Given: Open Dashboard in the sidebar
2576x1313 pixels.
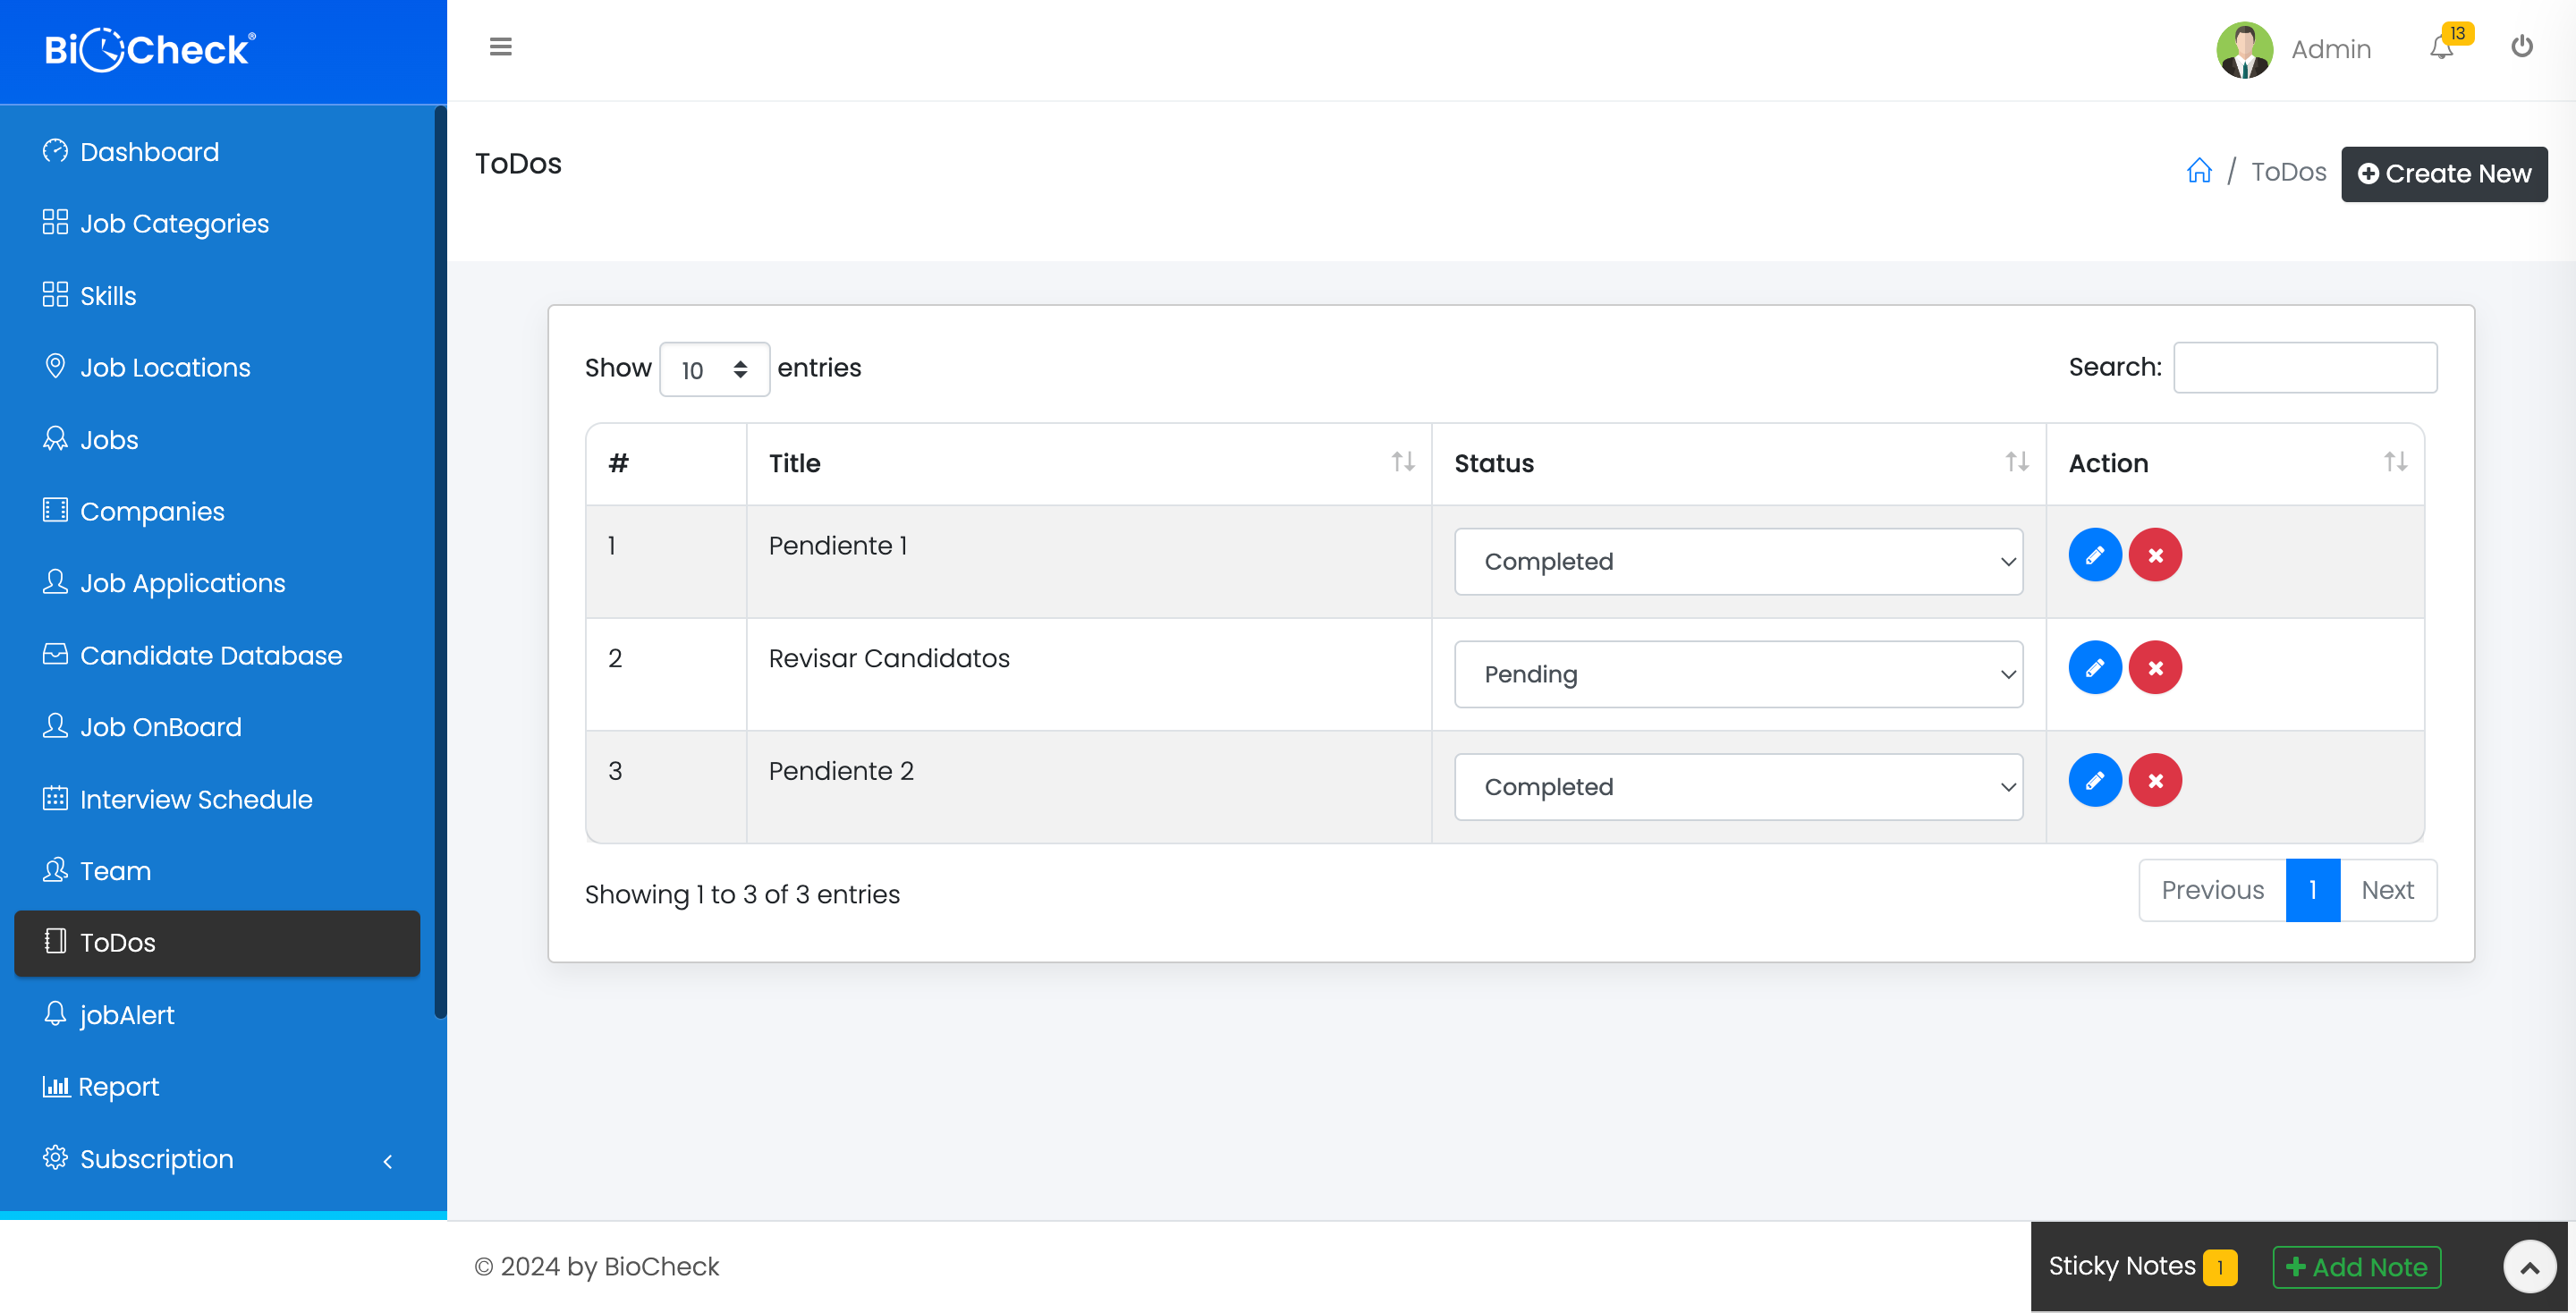Looking at the screenshot, I should [x=217, y=152].
